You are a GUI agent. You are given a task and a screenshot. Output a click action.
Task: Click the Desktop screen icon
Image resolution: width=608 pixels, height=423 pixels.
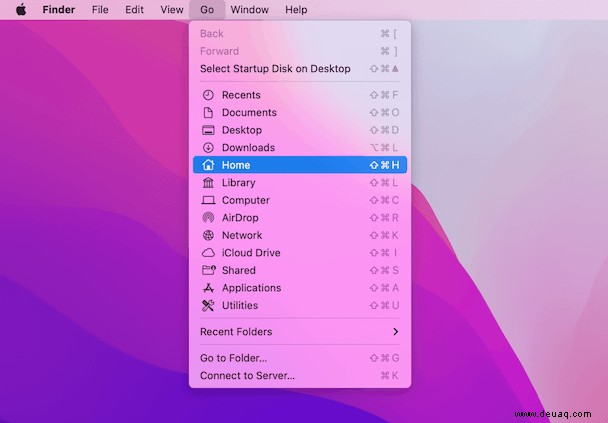pyautogui.click(x=208, y=130)
